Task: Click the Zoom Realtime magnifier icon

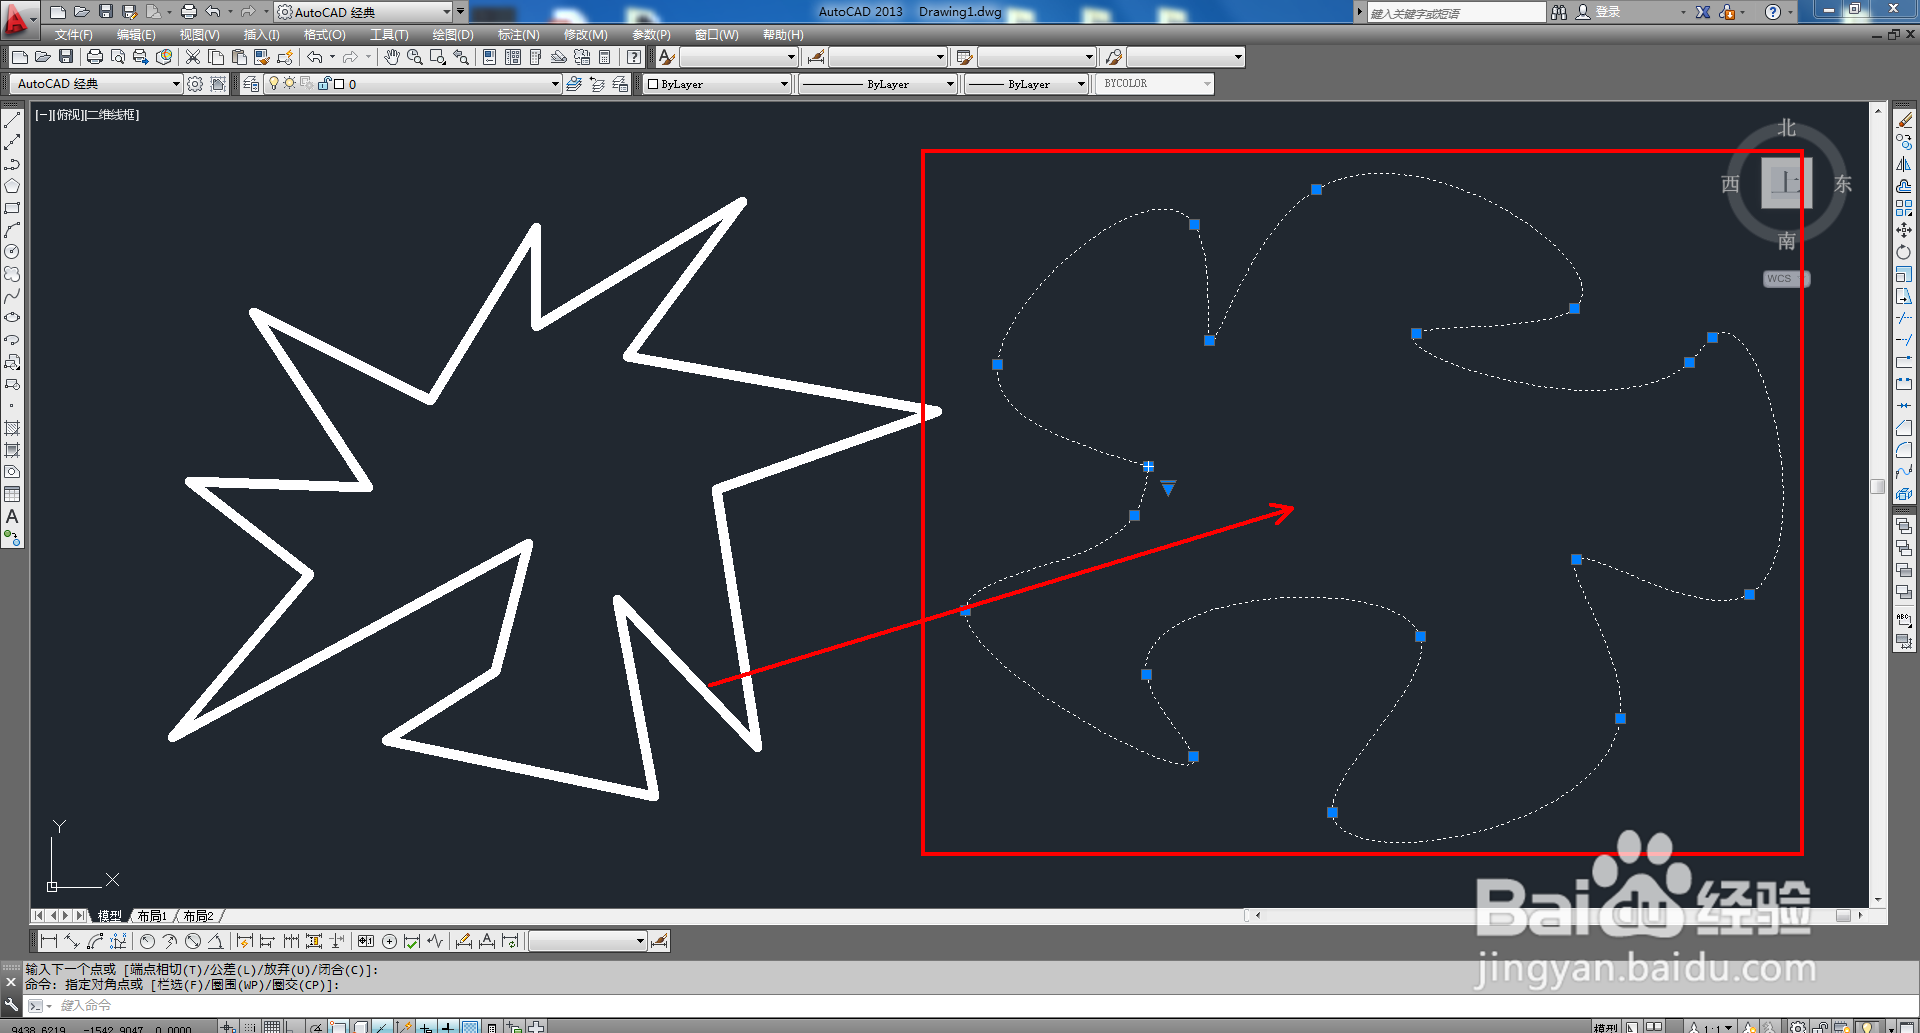Action: pos(414,57)
